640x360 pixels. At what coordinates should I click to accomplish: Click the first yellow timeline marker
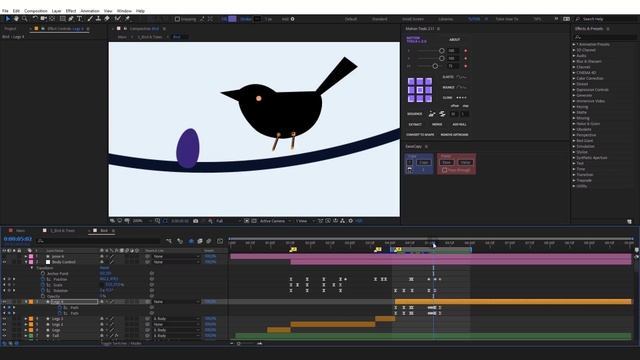293,249
